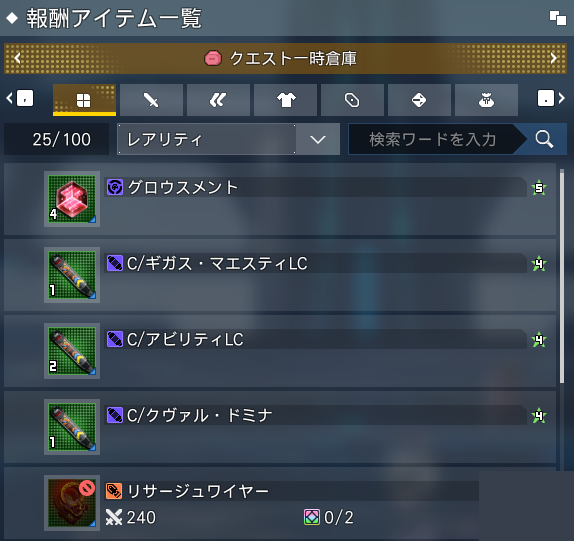This screenshot has height=541, width=574.
Task: Open the tag-shaped items category tab
Action: [352, 100]
